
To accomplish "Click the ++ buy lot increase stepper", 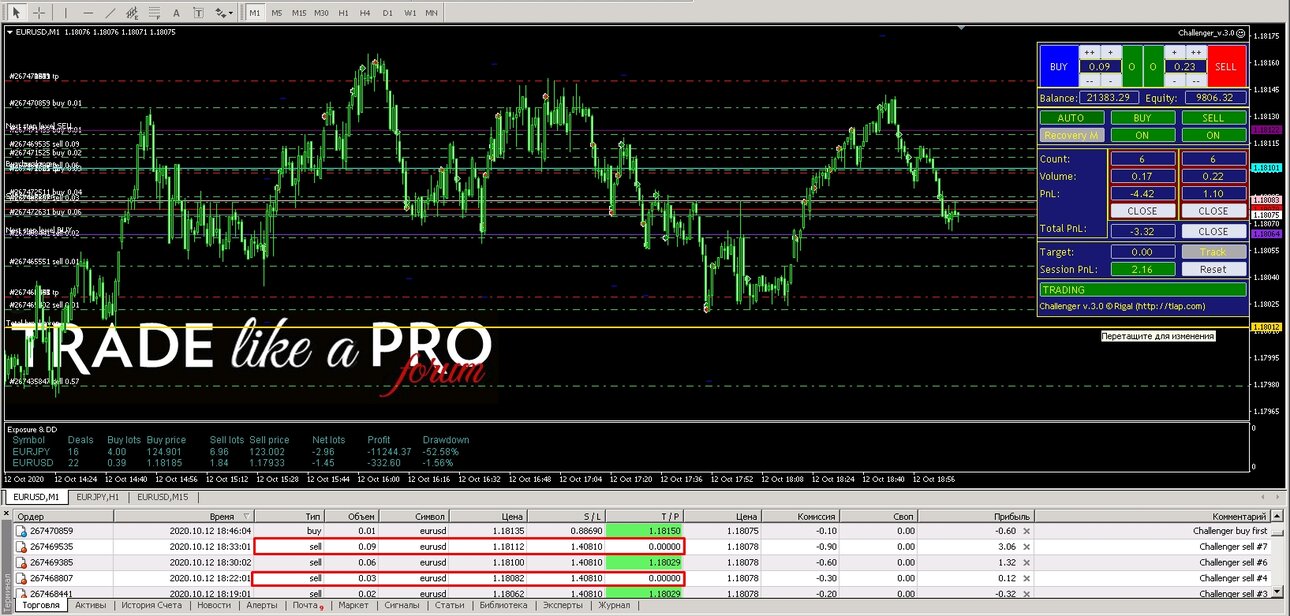I will 1089,52.
